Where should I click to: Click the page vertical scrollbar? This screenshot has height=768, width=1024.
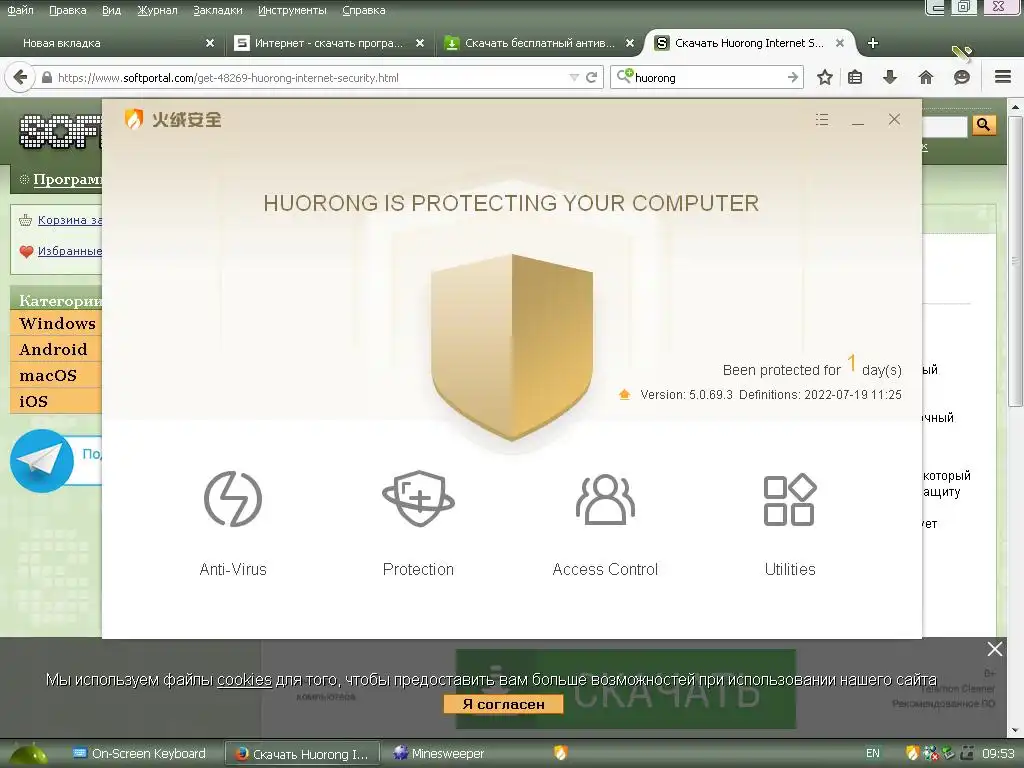(1015, 261)
